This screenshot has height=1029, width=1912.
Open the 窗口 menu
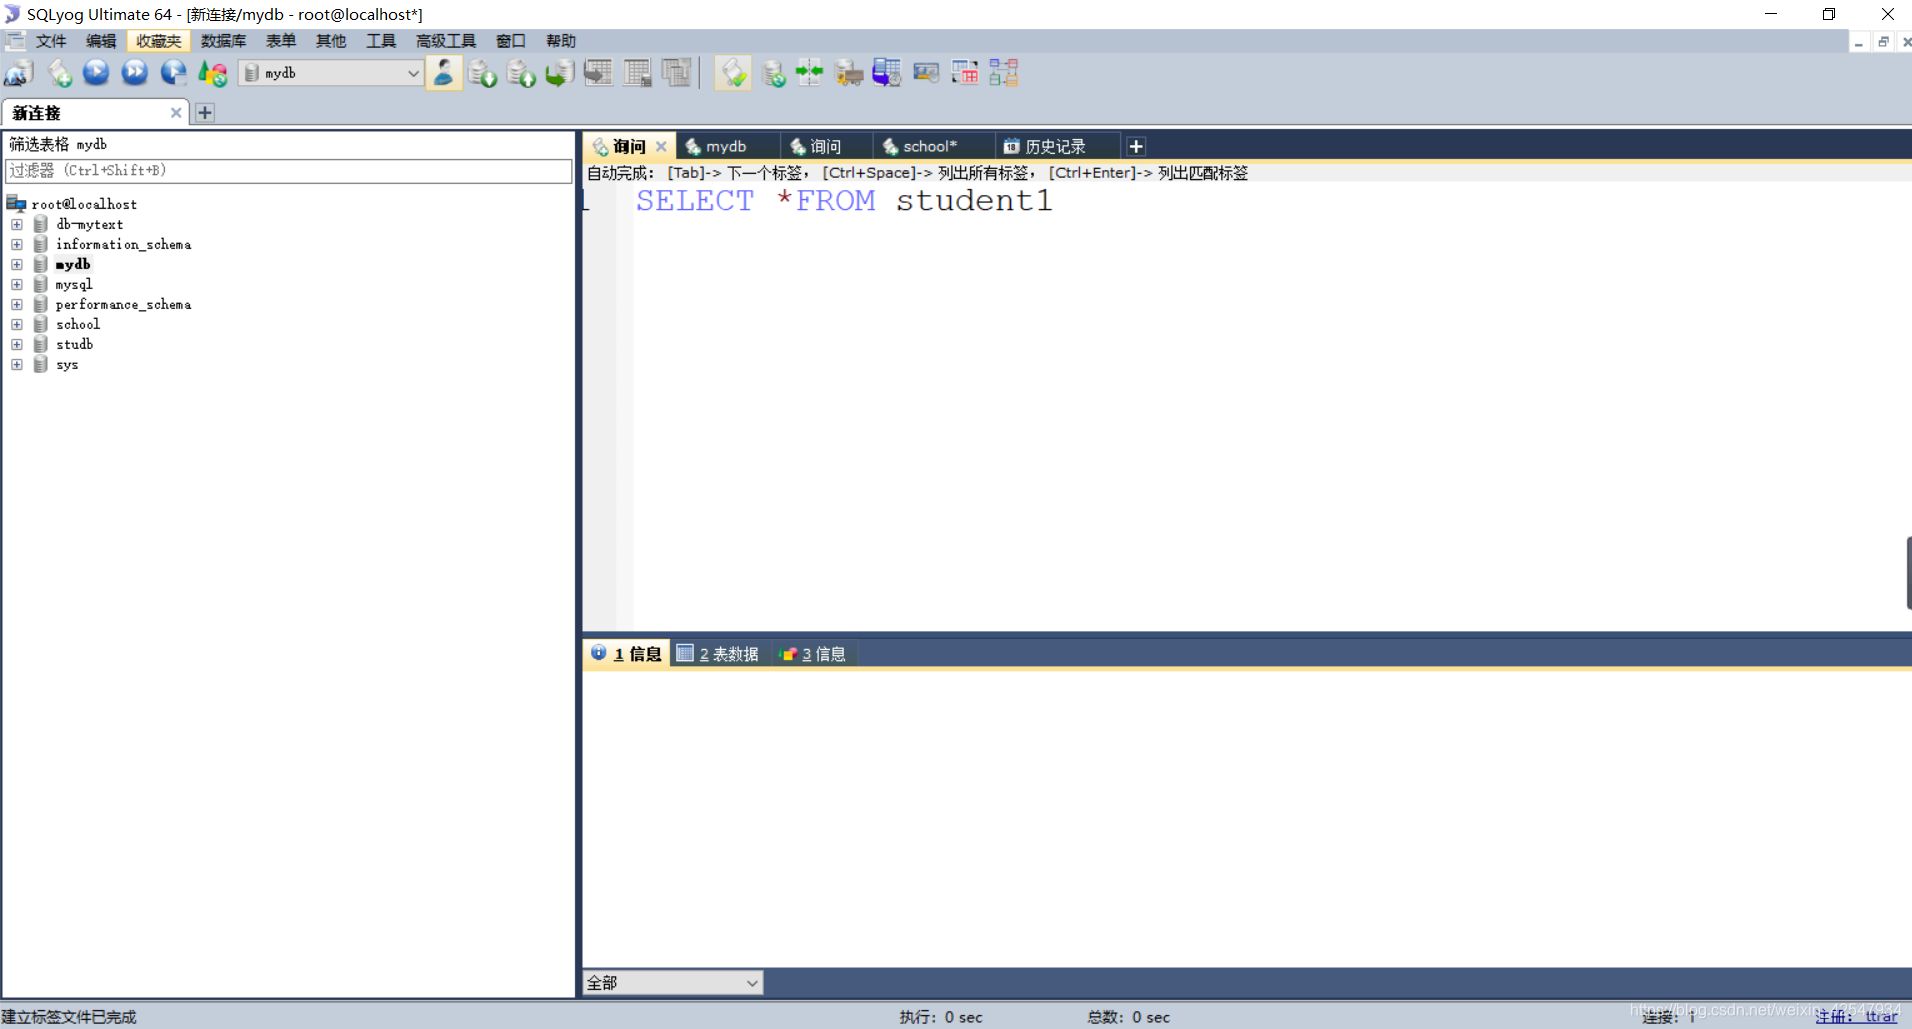click(x=511, y=41)
